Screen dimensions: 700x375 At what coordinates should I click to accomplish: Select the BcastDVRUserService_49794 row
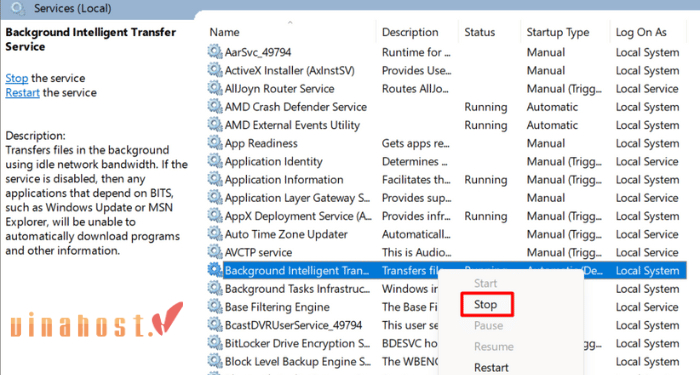point(293,325)
